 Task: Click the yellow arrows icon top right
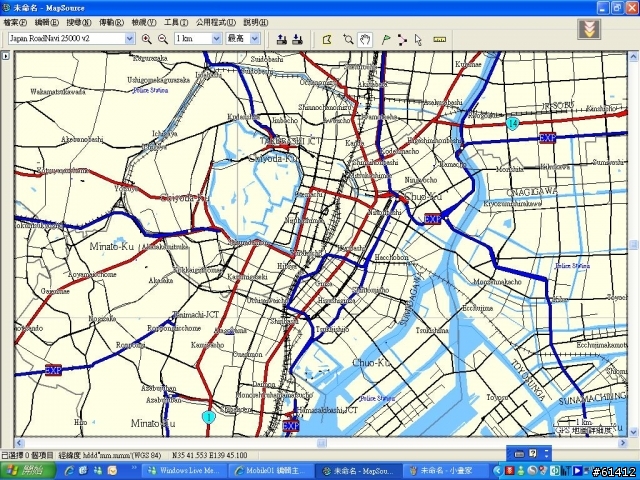click(x=589, y=29)
